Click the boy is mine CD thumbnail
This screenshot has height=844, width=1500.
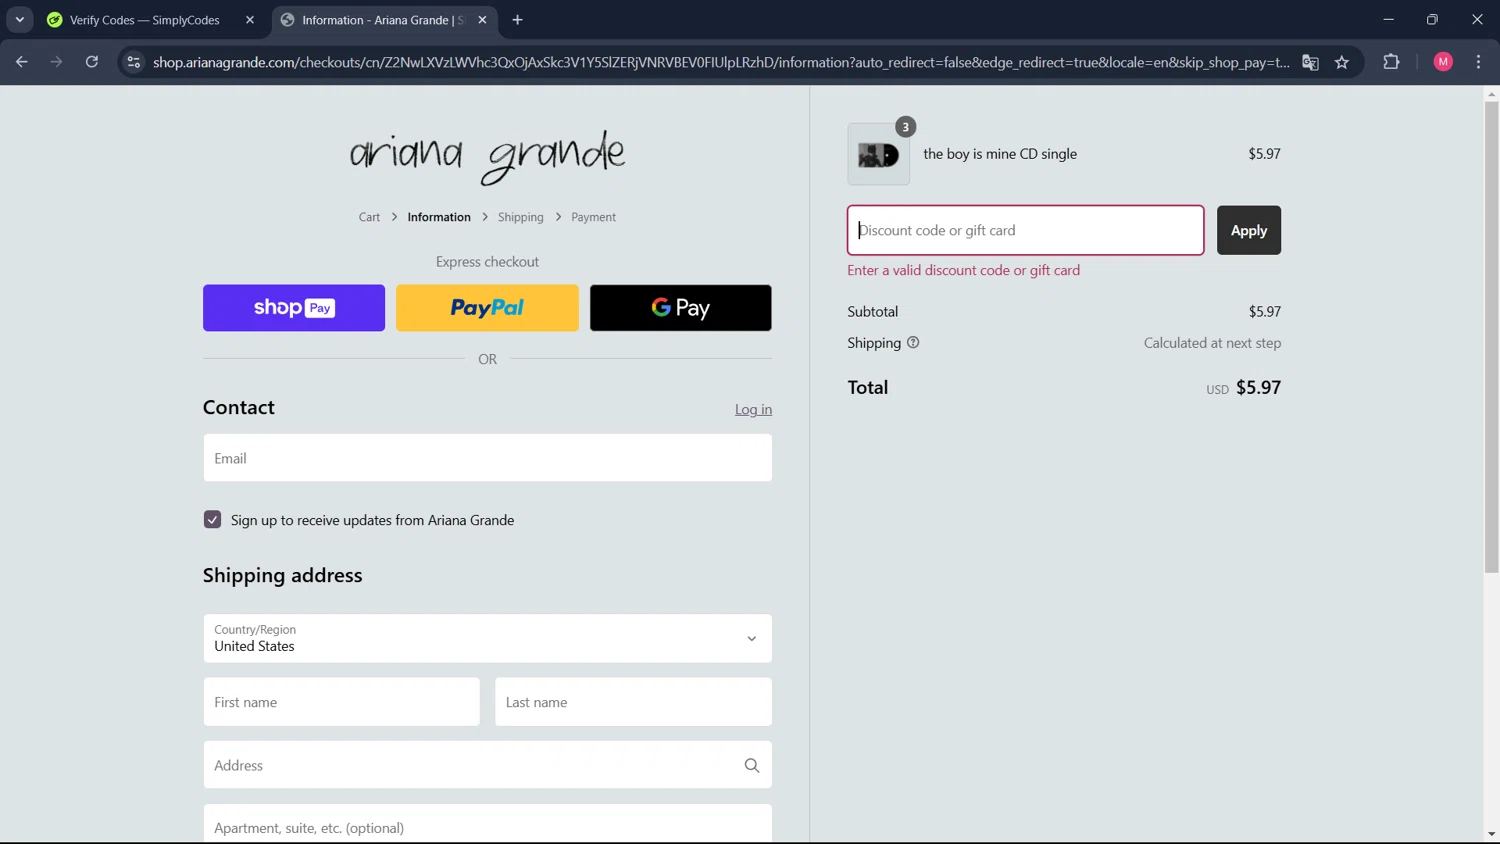pos(879,154)
